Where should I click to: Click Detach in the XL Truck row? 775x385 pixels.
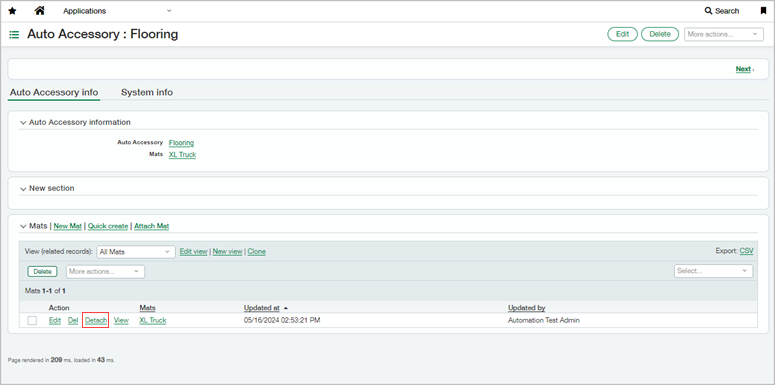click(96, 320)
